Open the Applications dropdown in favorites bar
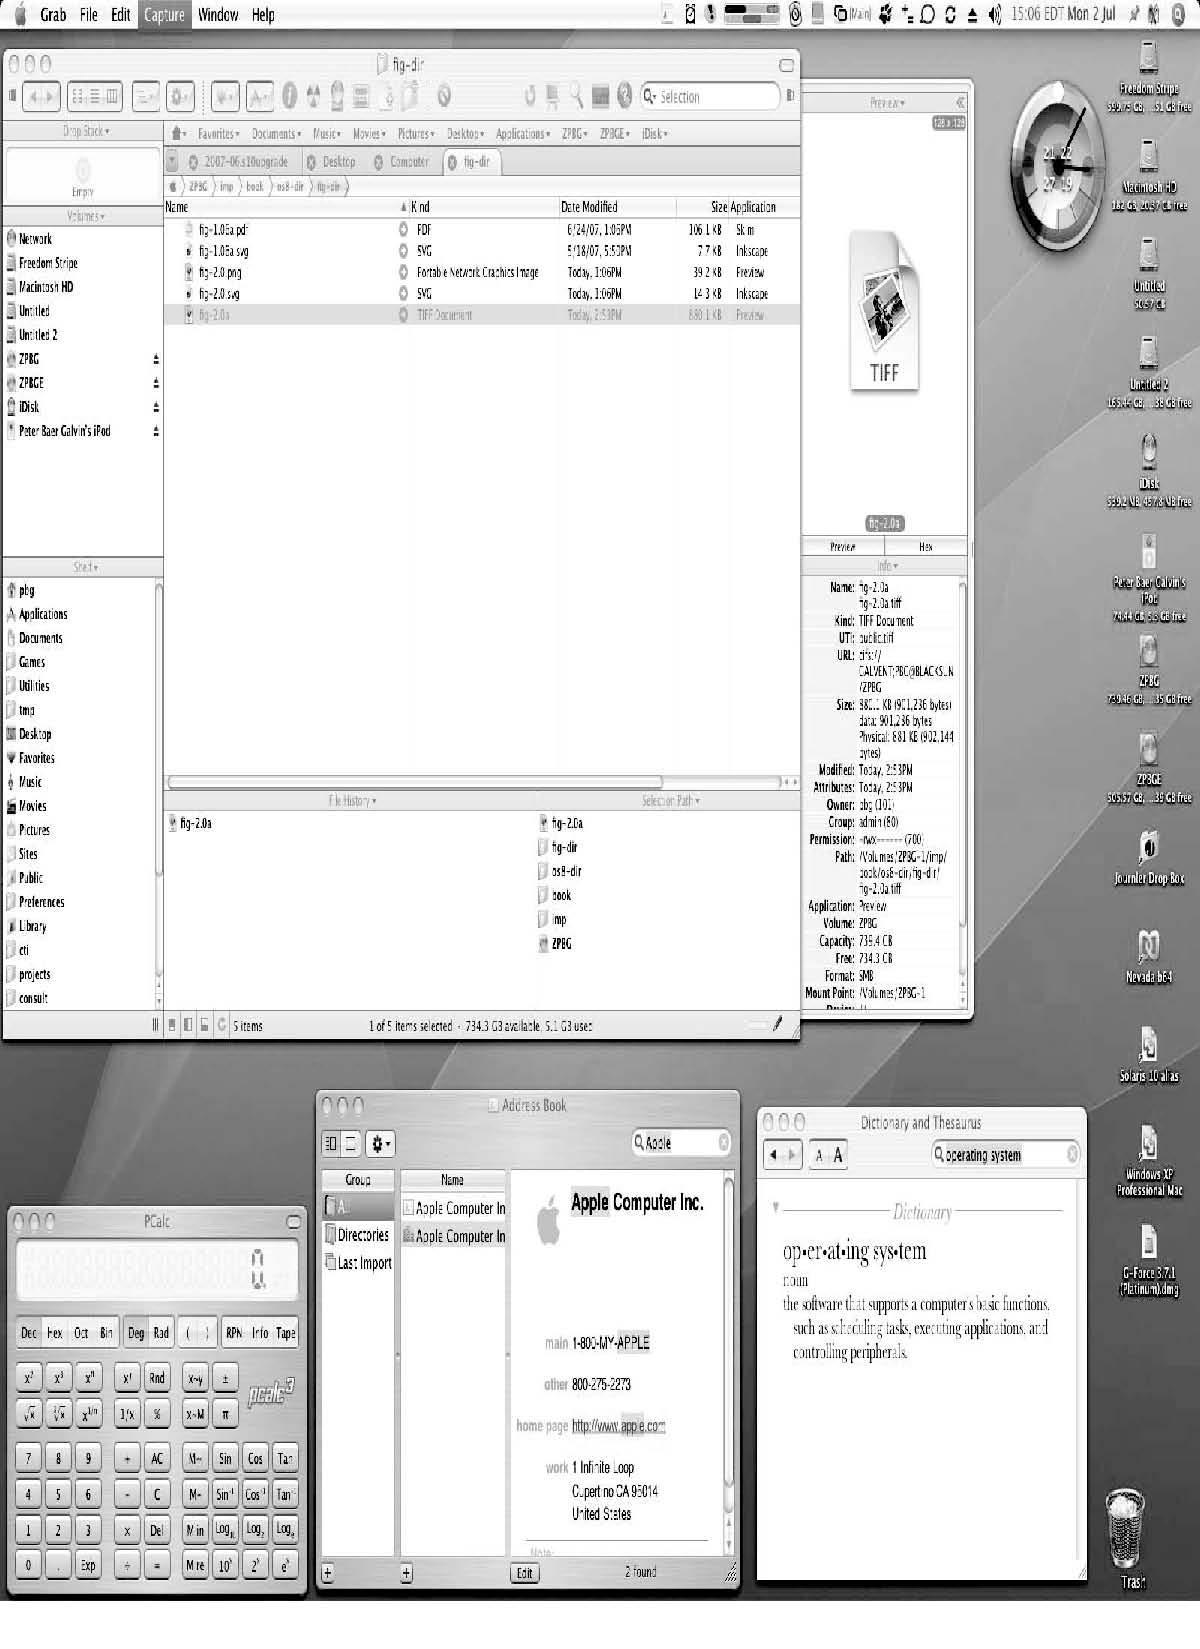Viewport: 1200px width, 1649px height. click(523, 133)
